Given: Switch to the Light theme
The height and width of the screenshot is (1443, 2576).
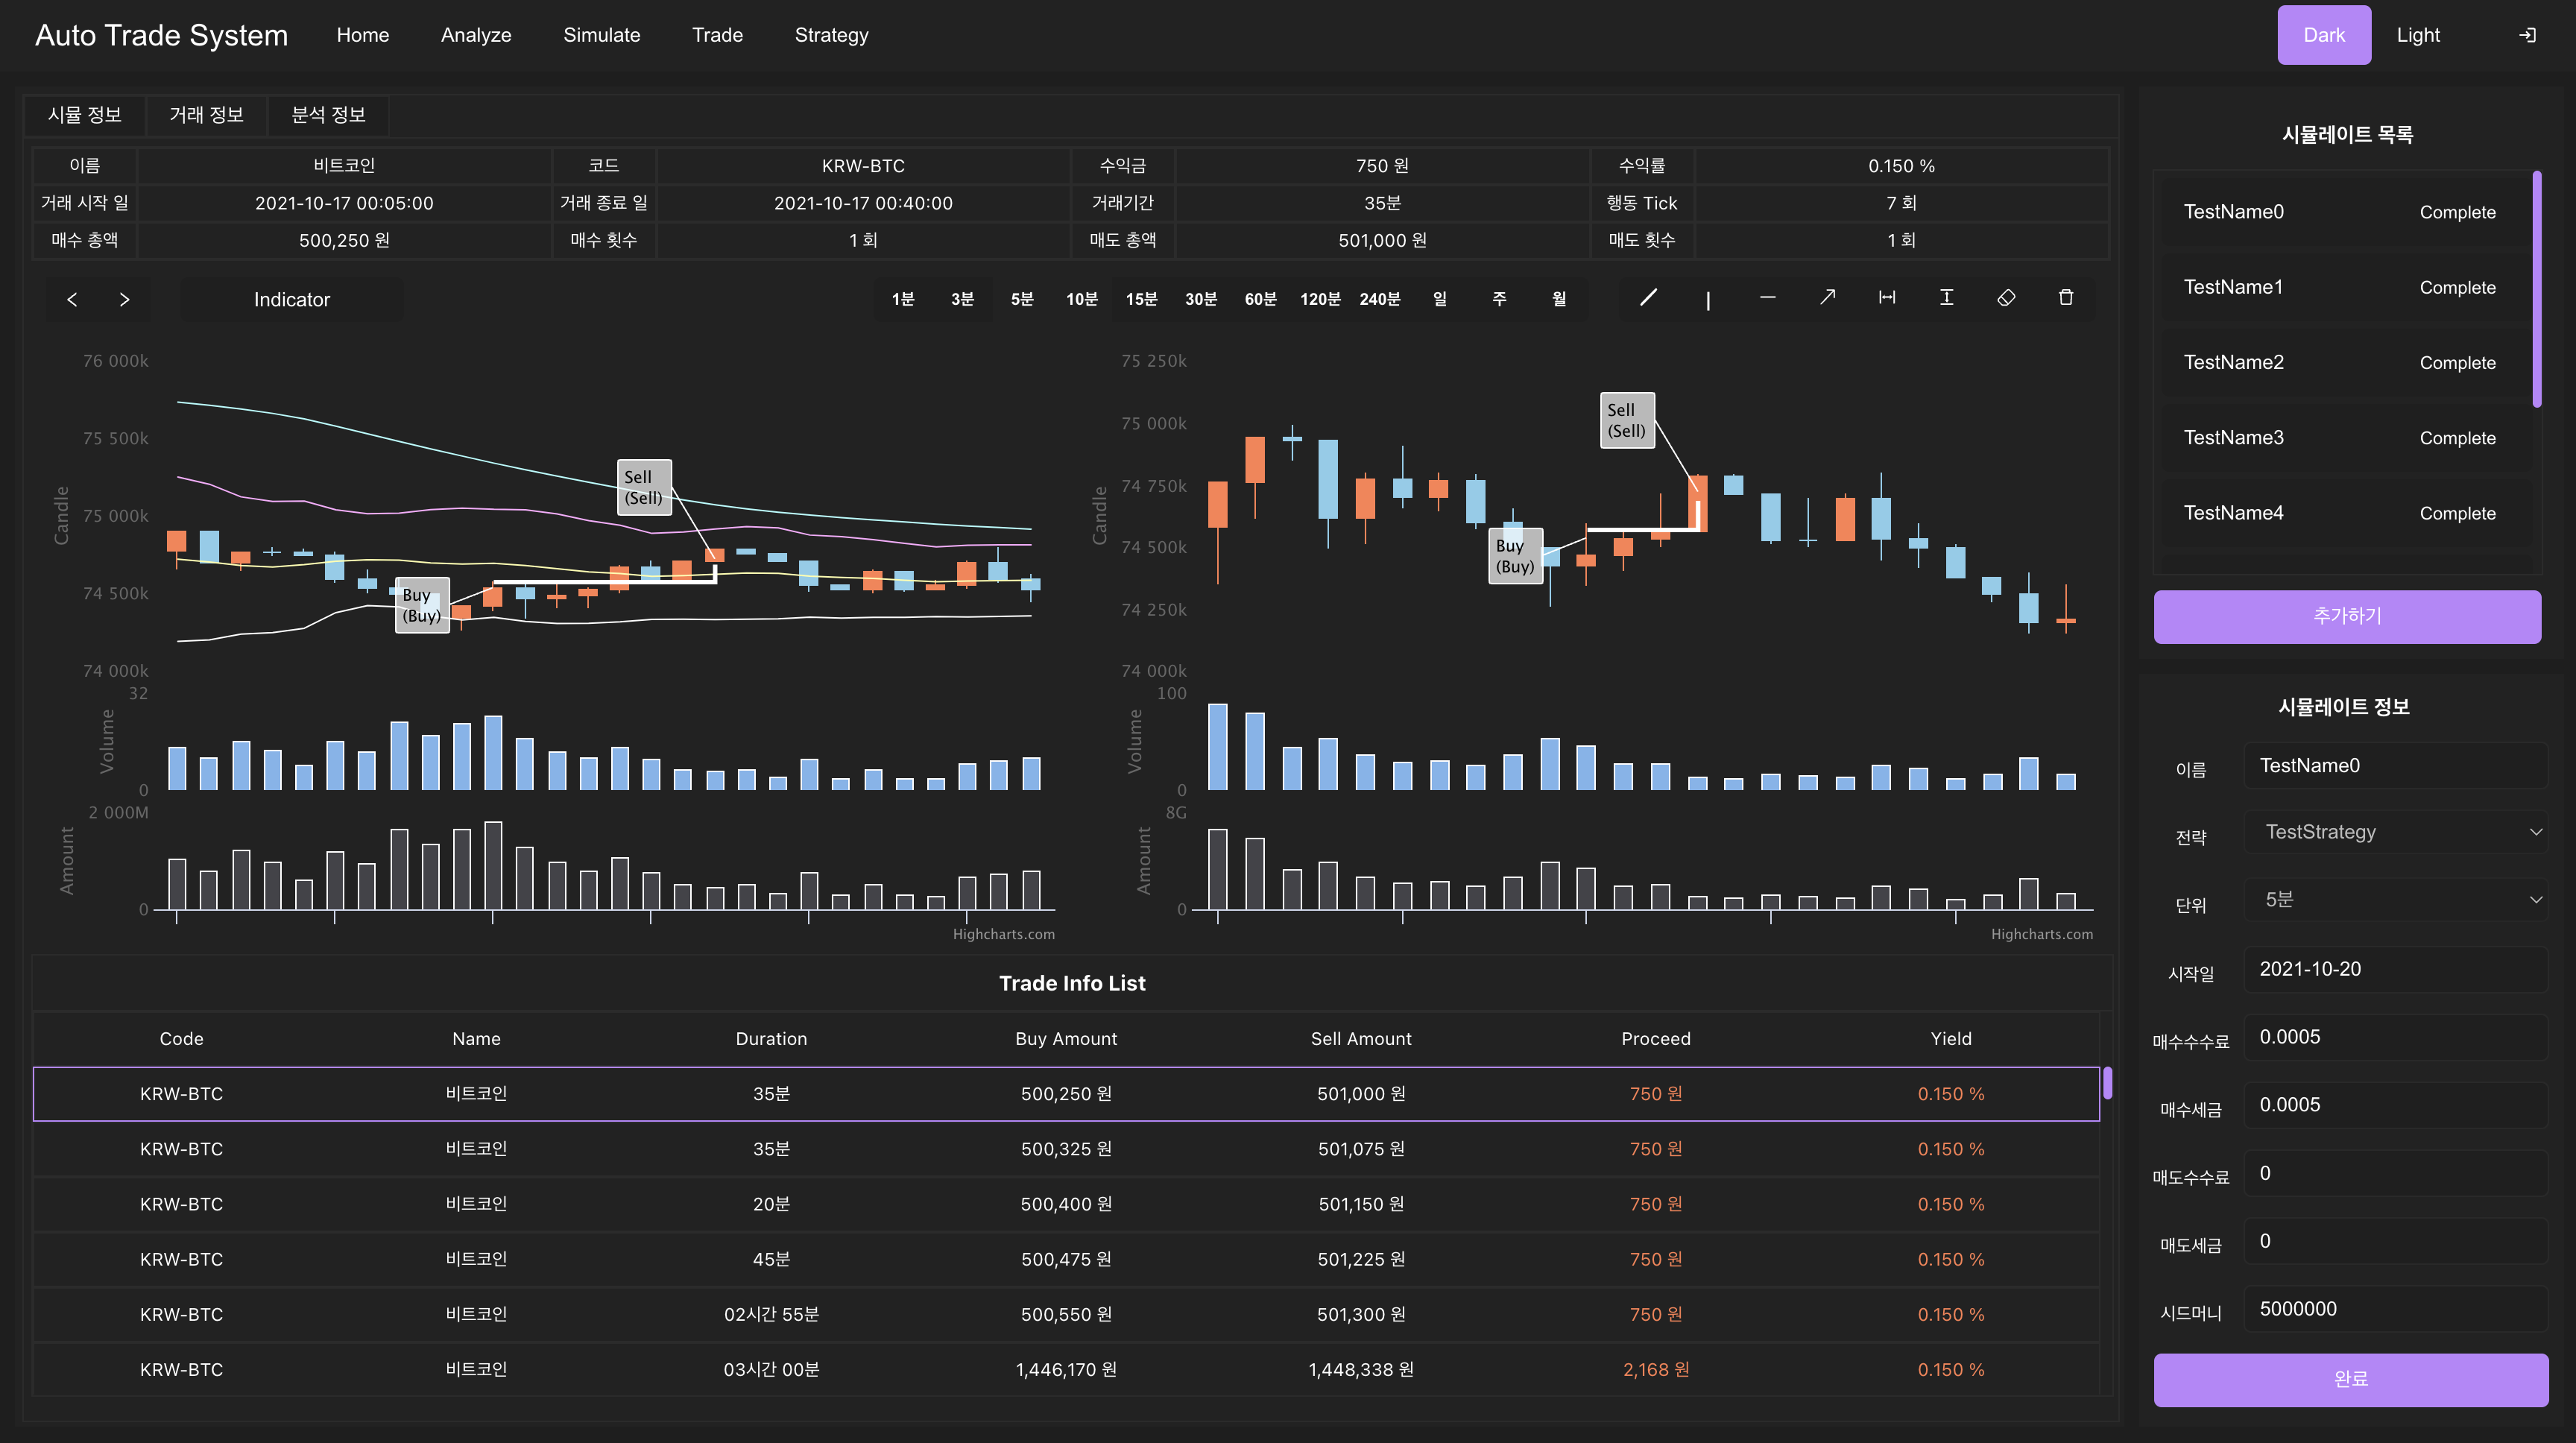Looking at the screenshot, I should 2417,35.
